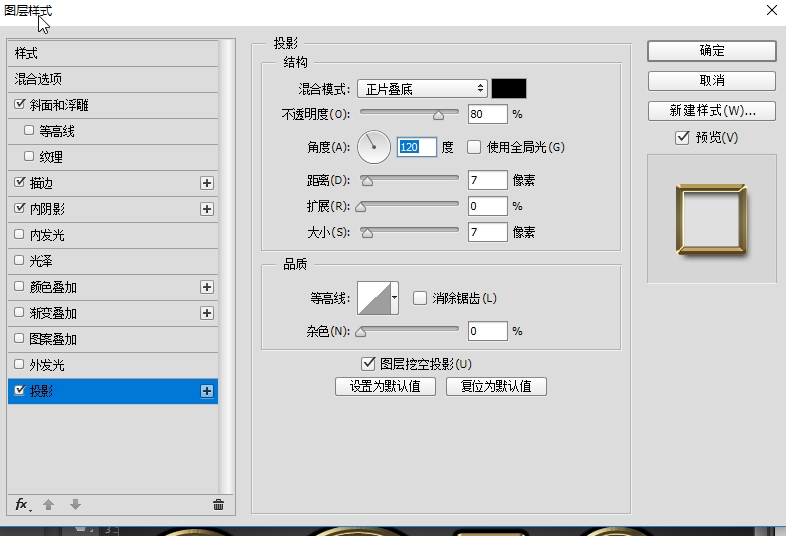The height and width of the screenshot is (536, 786).
Task: Enable the 颜色叠加 checkbox
Action: (x=19, y=286)
